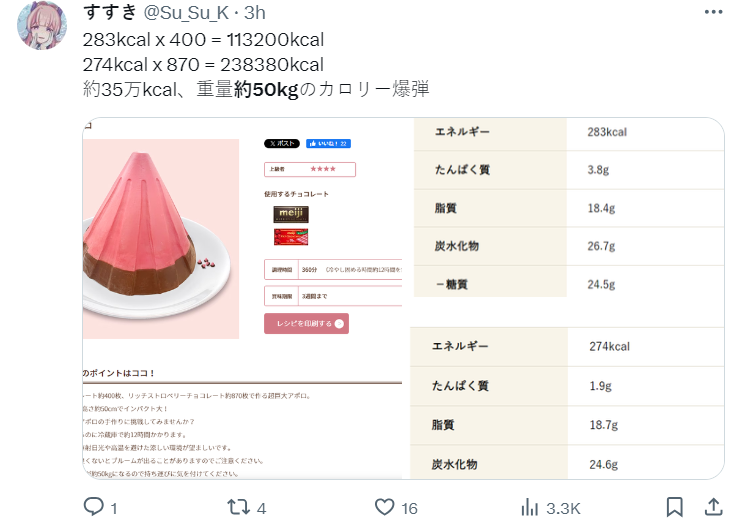Click the red strawberry chocolate package thumbnail
This screenshot has height=527, width=740.
point(291,237)
